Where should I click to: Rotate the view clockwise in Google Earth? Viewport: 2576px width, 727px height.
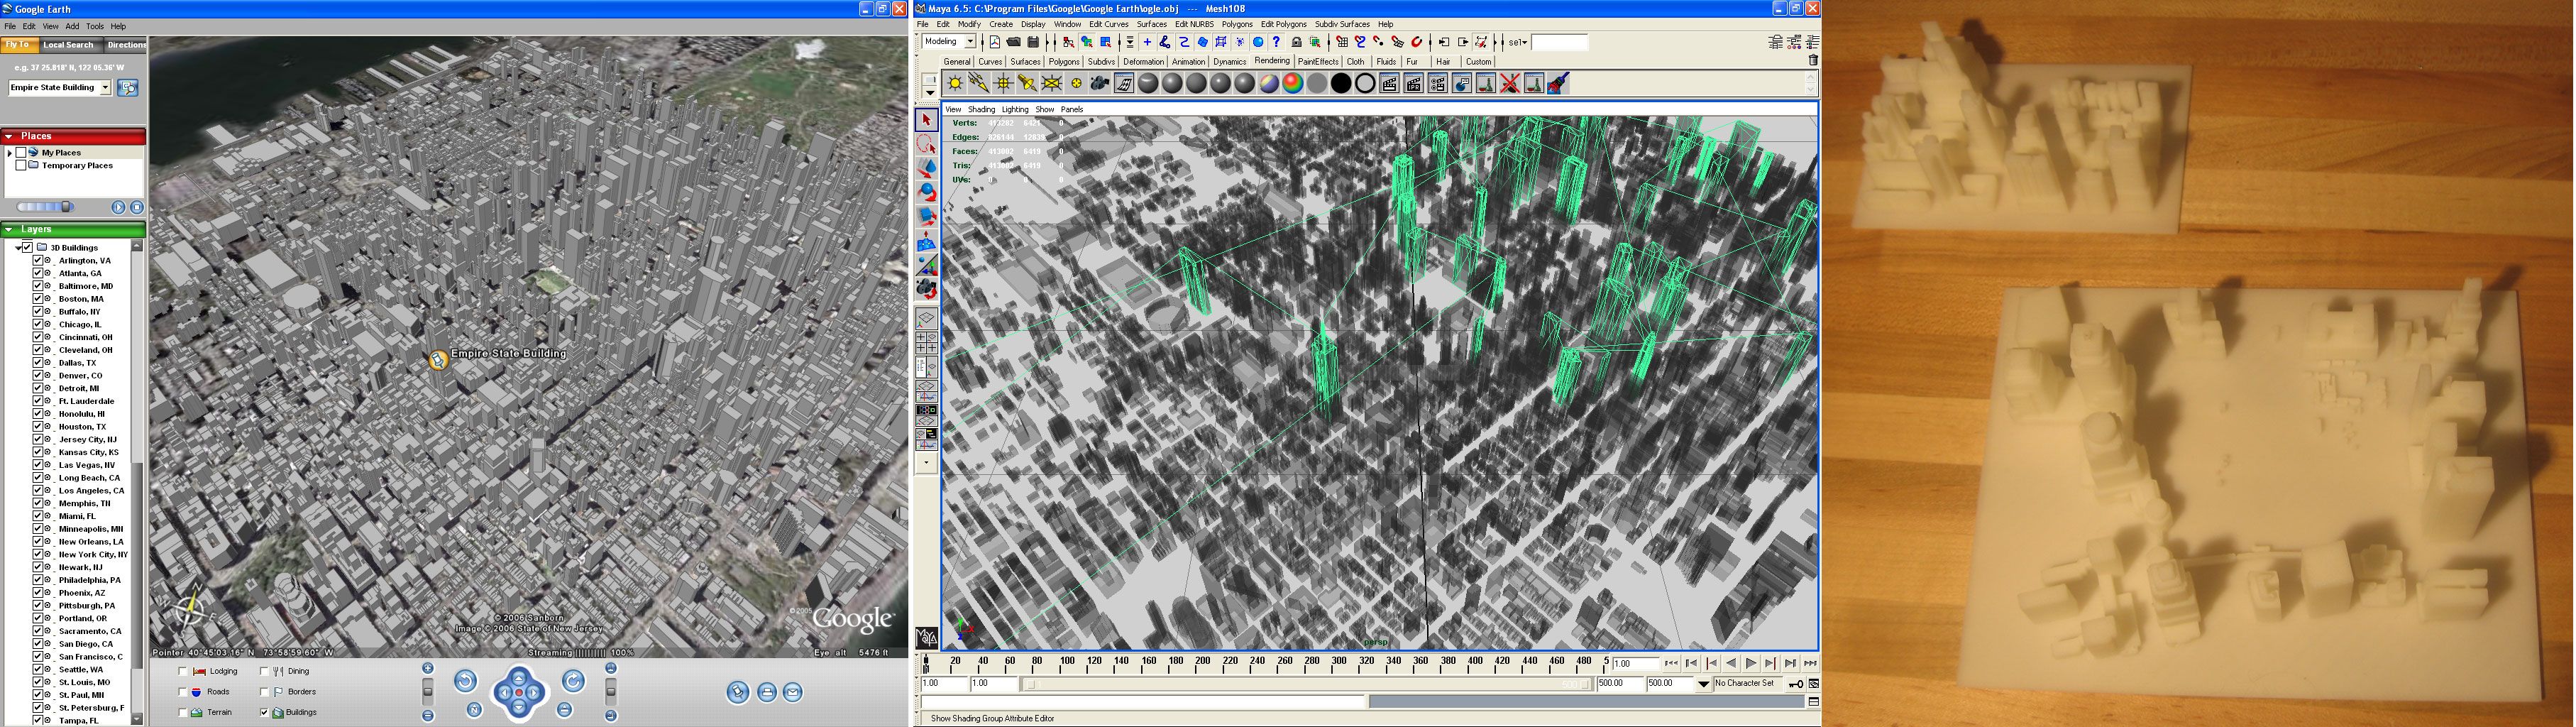573,681
